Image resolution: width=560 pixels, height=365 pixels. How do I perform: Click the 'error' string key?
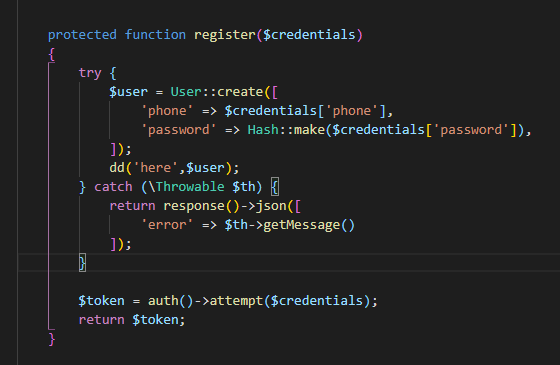pos(167,225)
